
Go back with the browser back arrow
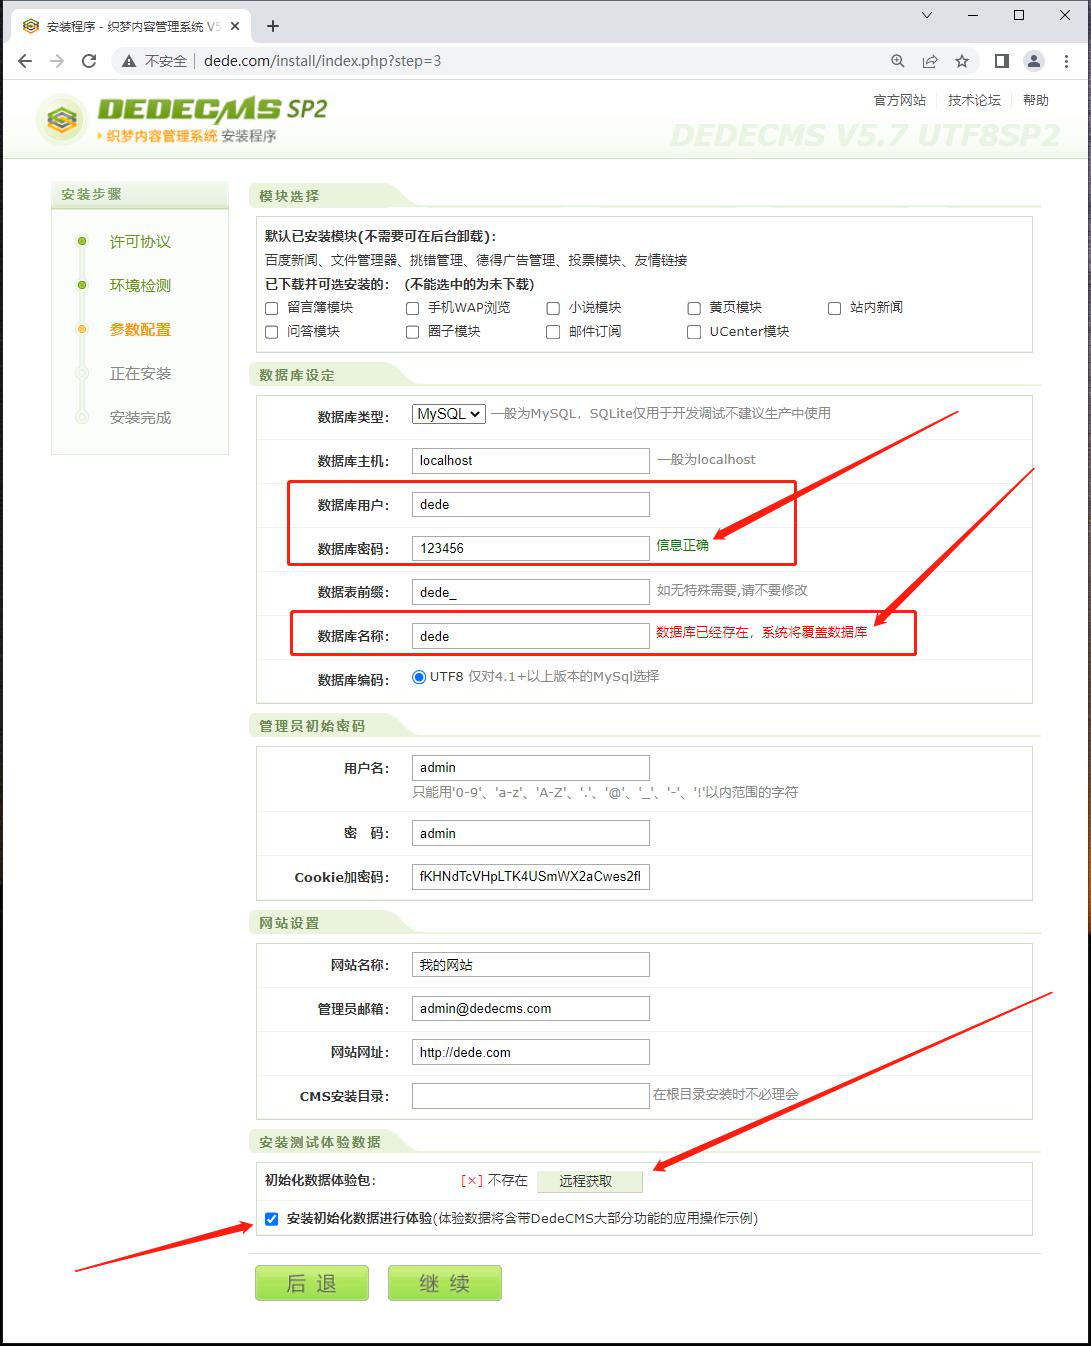click(25, 61)
